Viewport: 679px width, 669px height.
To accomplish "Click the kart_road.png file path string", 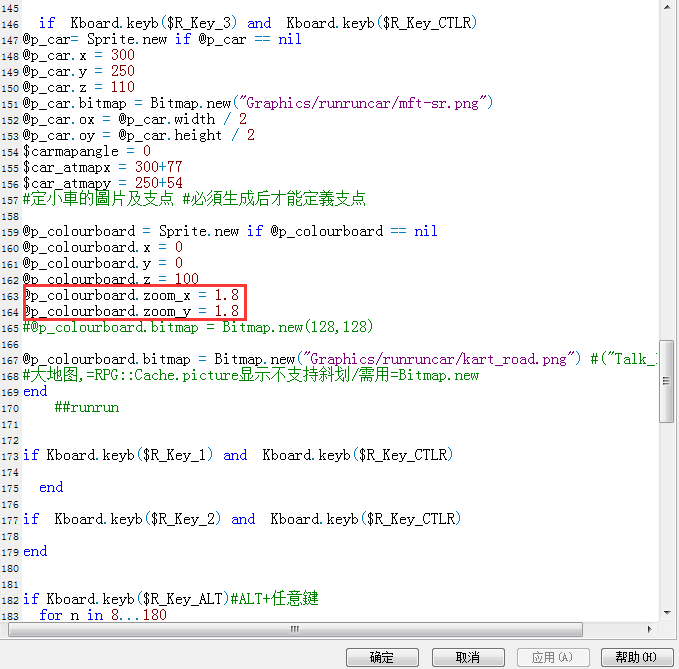I will 438,359.
